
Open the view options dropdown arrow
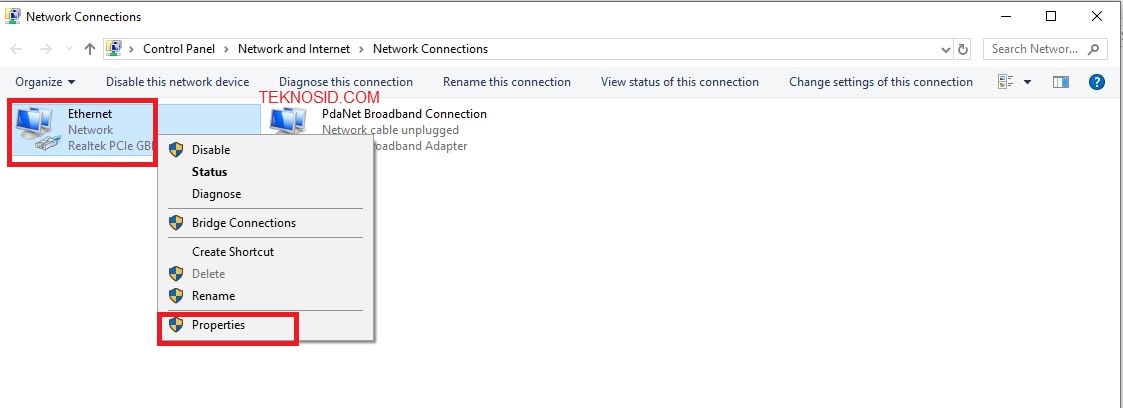[x=1028, y=82]
